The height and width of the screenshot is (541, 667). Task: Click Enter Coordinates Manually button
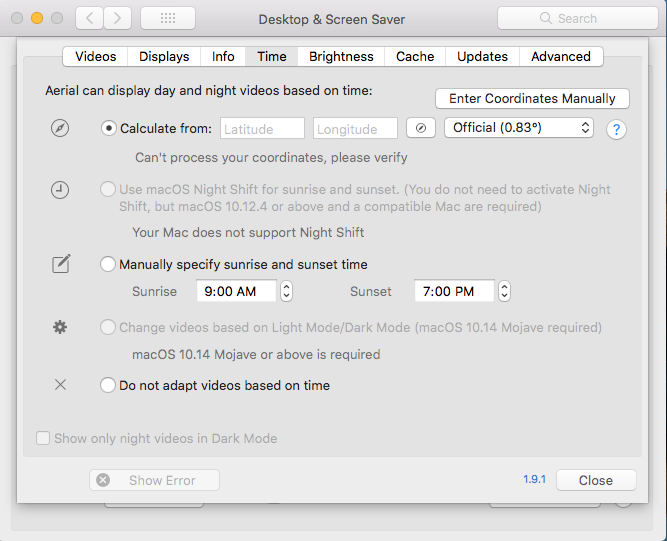tap(532, 99)
